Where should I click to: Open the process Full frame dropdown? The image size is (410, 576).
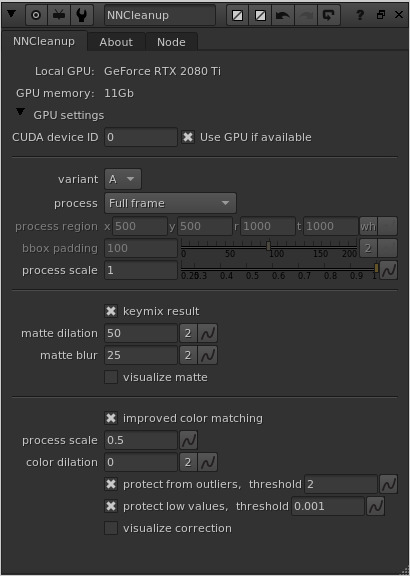[x=170, y=203]
